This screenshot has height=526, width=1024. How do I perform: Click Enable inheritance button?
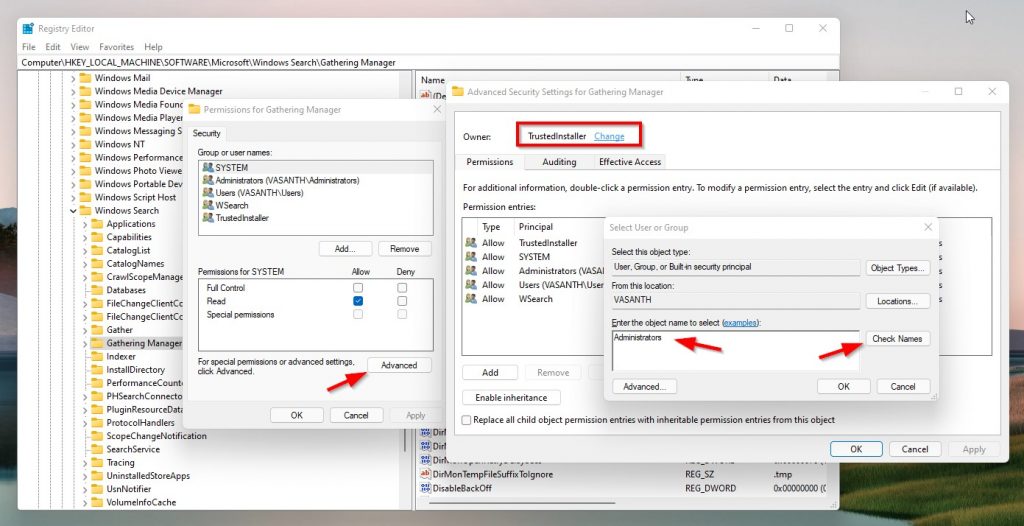click(511, 397)
